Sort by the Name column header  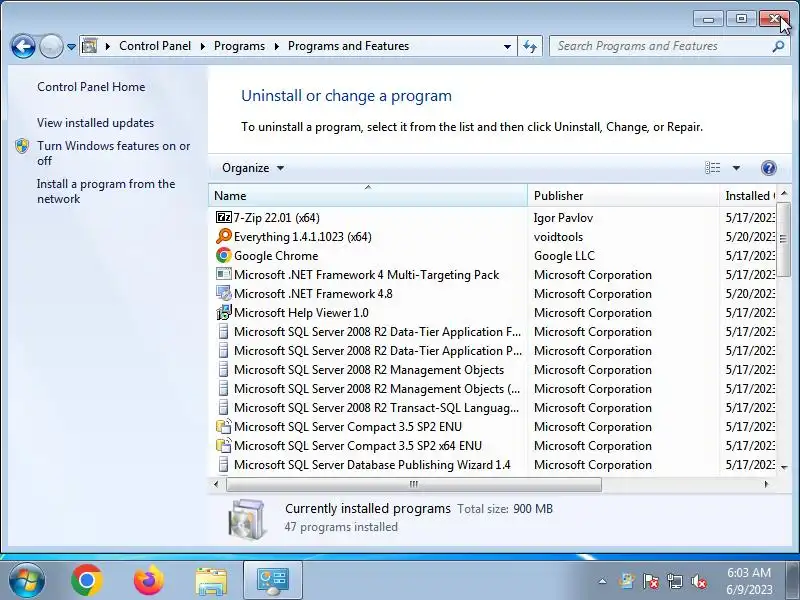pos(368,195)
